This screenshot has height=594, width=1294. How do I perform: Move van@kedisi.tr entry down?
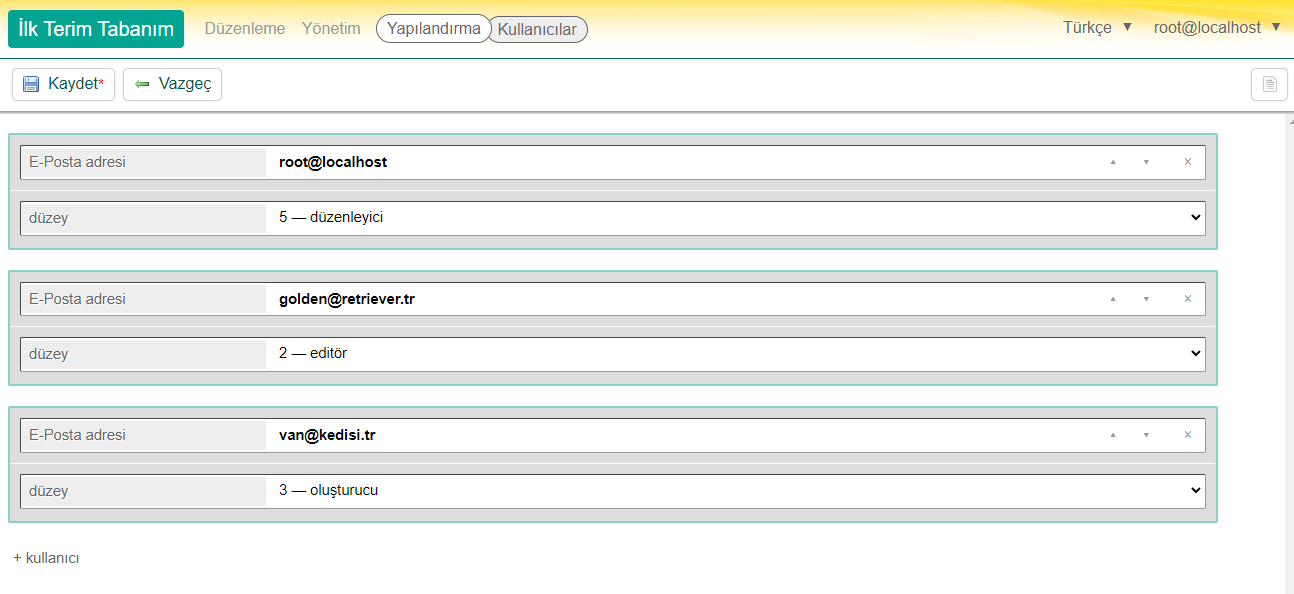coord(1146,435)
